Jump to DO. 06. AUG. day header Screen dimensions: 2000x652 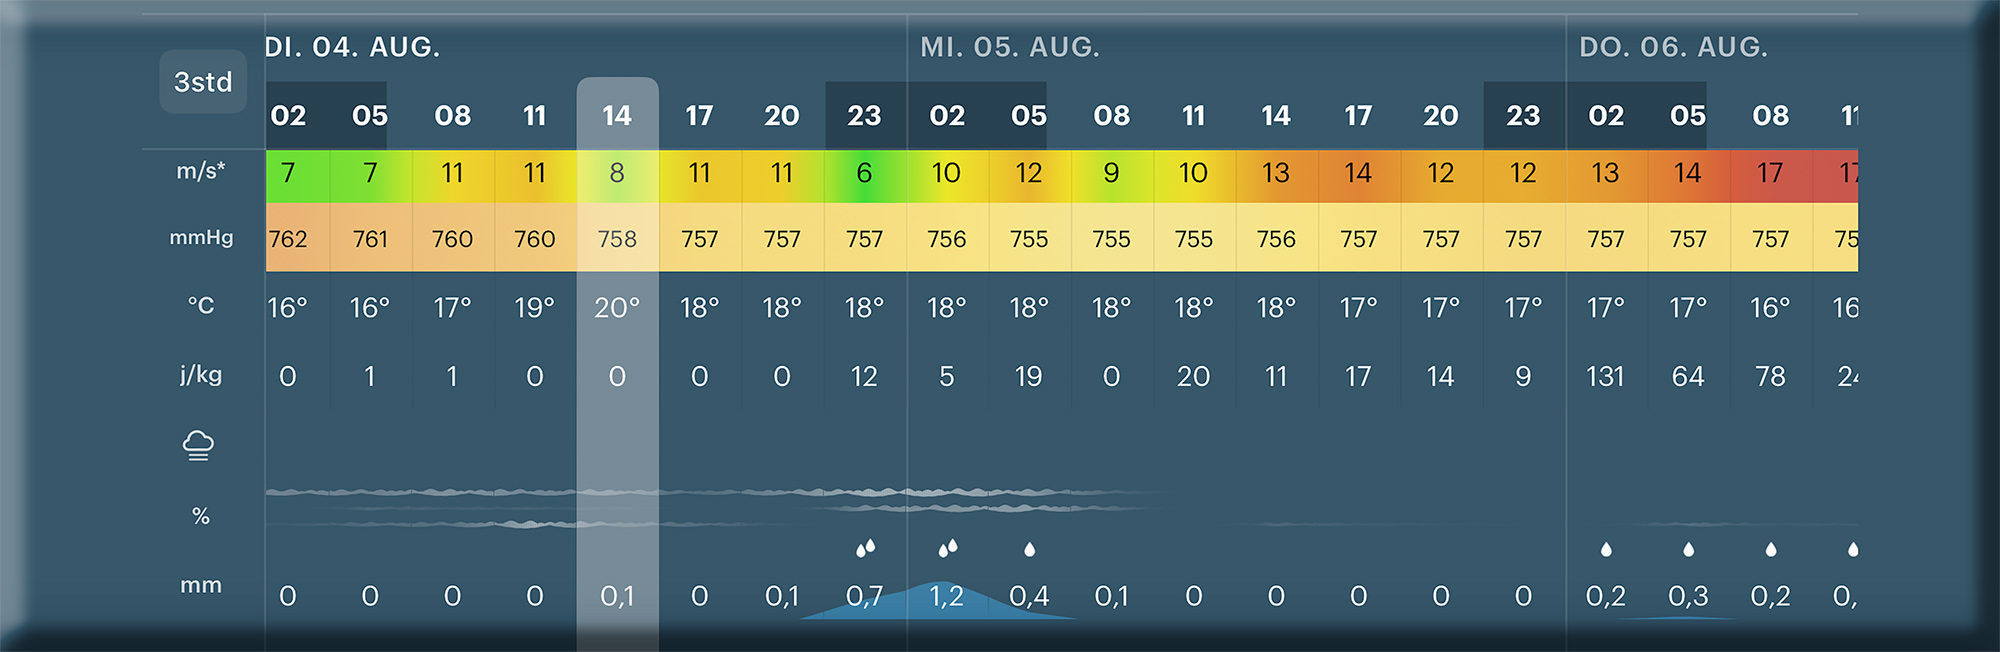tap(1673, 47)
